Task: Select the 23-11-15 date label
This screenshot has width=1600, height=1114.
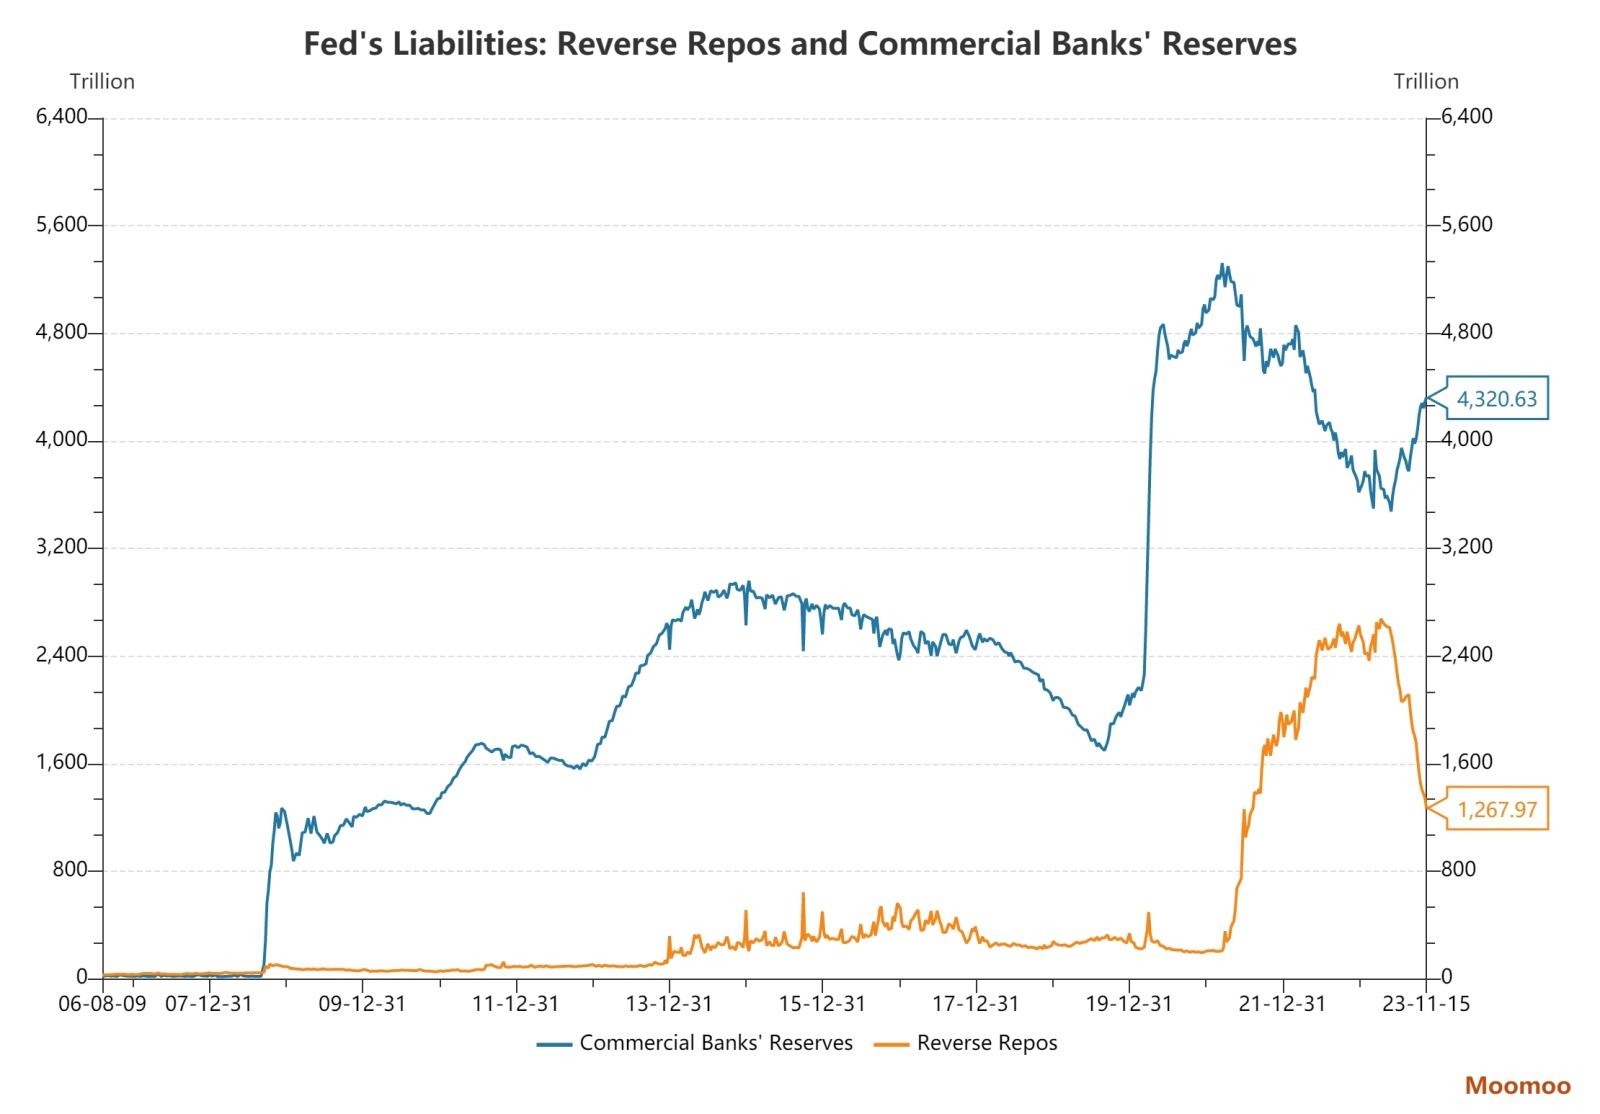Action: click(x=1426, y=1004)
